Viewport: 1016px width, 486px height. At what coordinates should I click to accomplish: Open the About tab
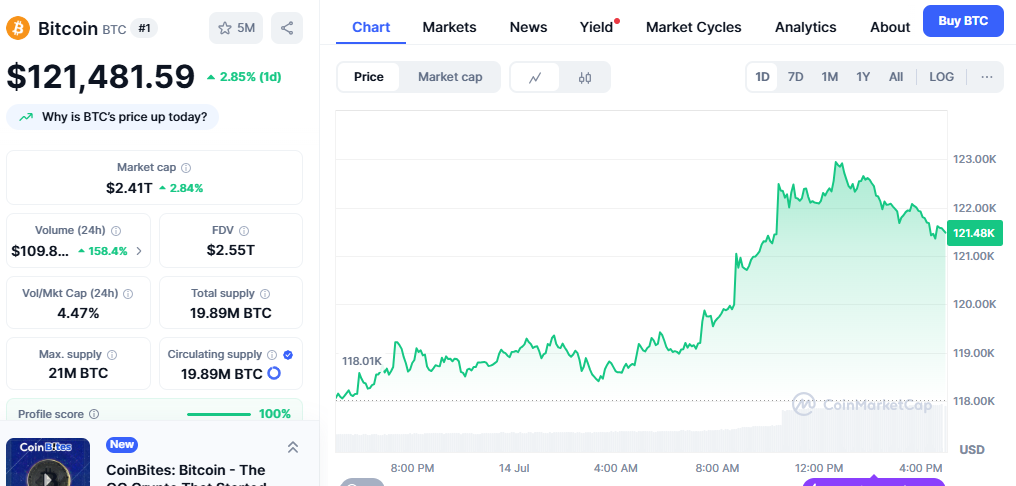[890, 27]
